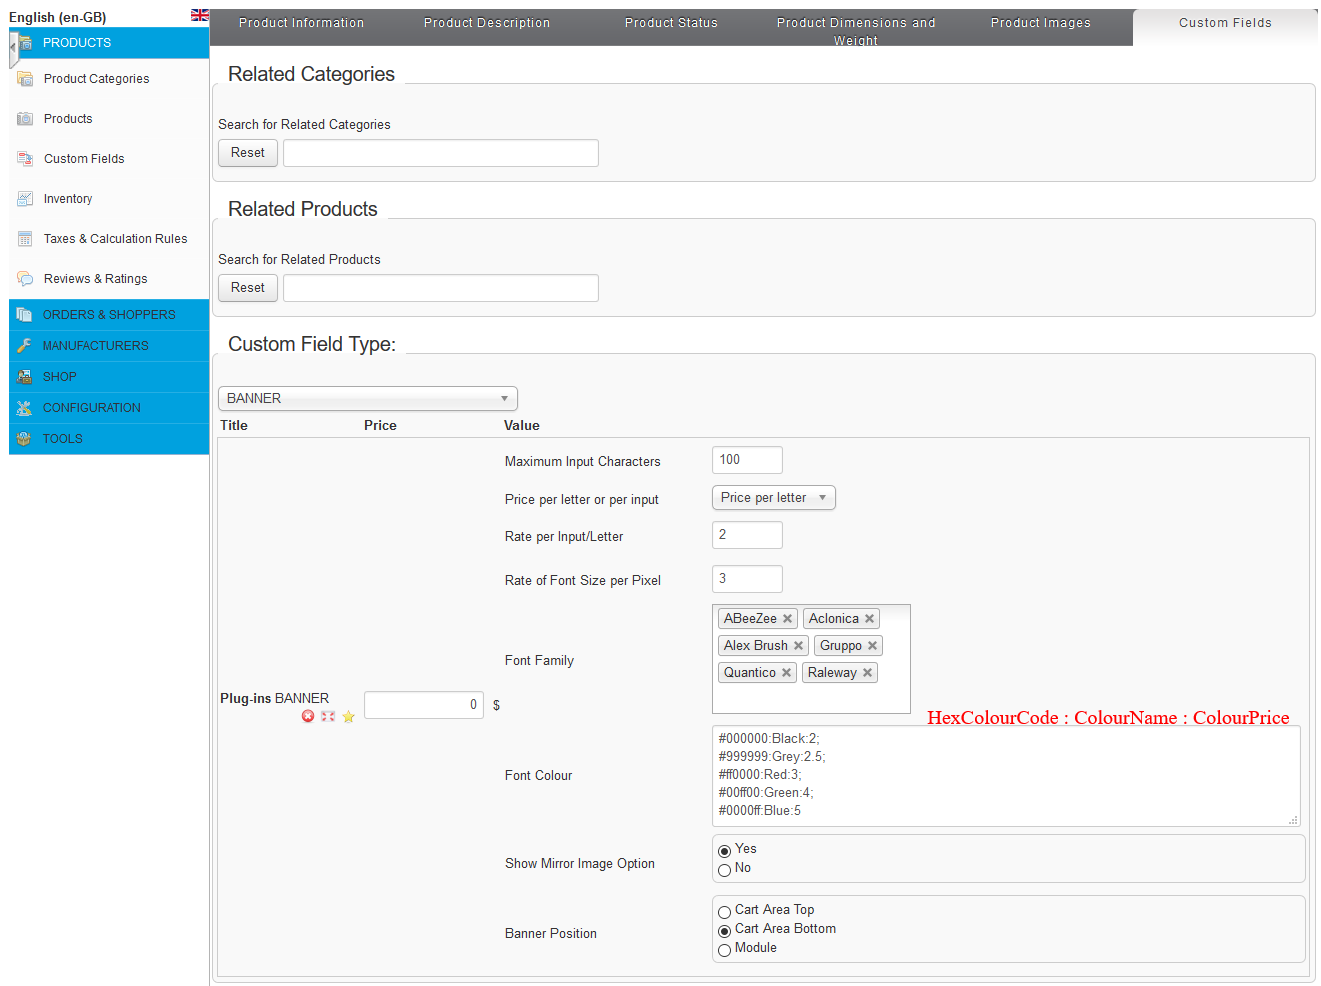This screenshot has width=1321, height=986.
Task: Select Module as banner position
Action: click(724, 950)
